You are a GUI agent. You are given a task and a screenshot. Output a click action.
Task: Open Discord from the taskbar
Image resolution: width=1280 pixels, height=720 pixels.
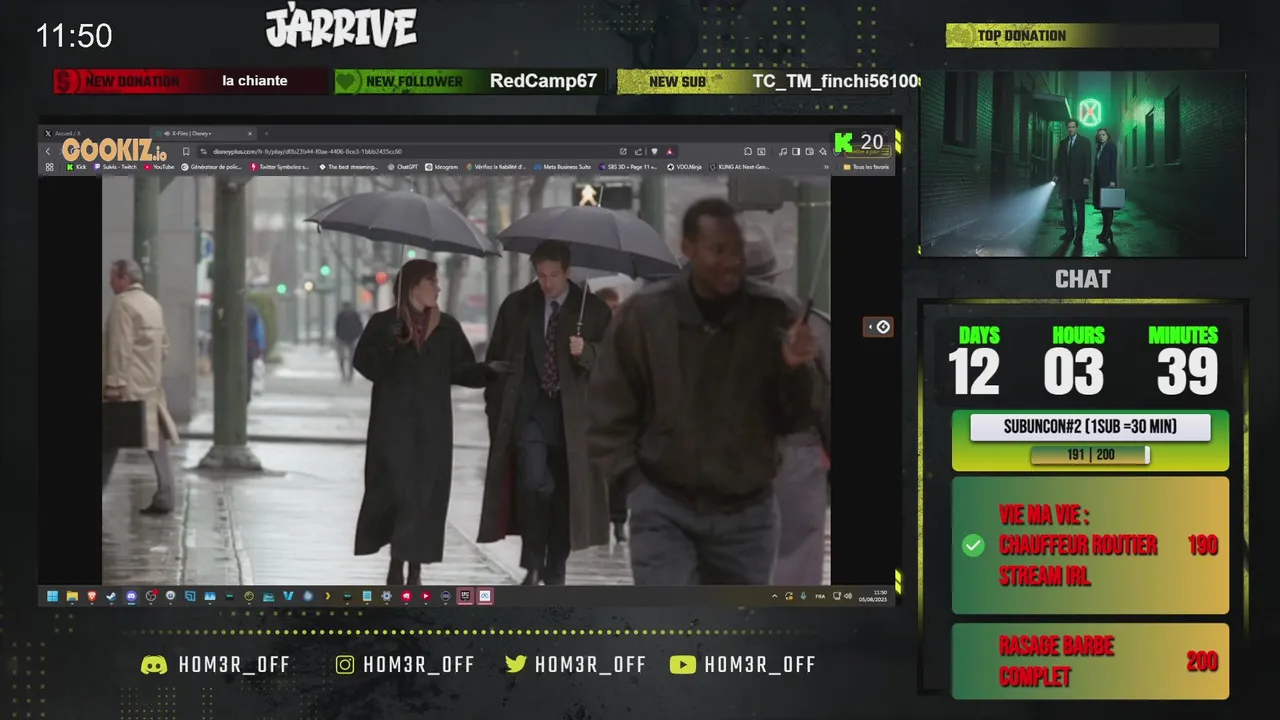click(131, 596)
